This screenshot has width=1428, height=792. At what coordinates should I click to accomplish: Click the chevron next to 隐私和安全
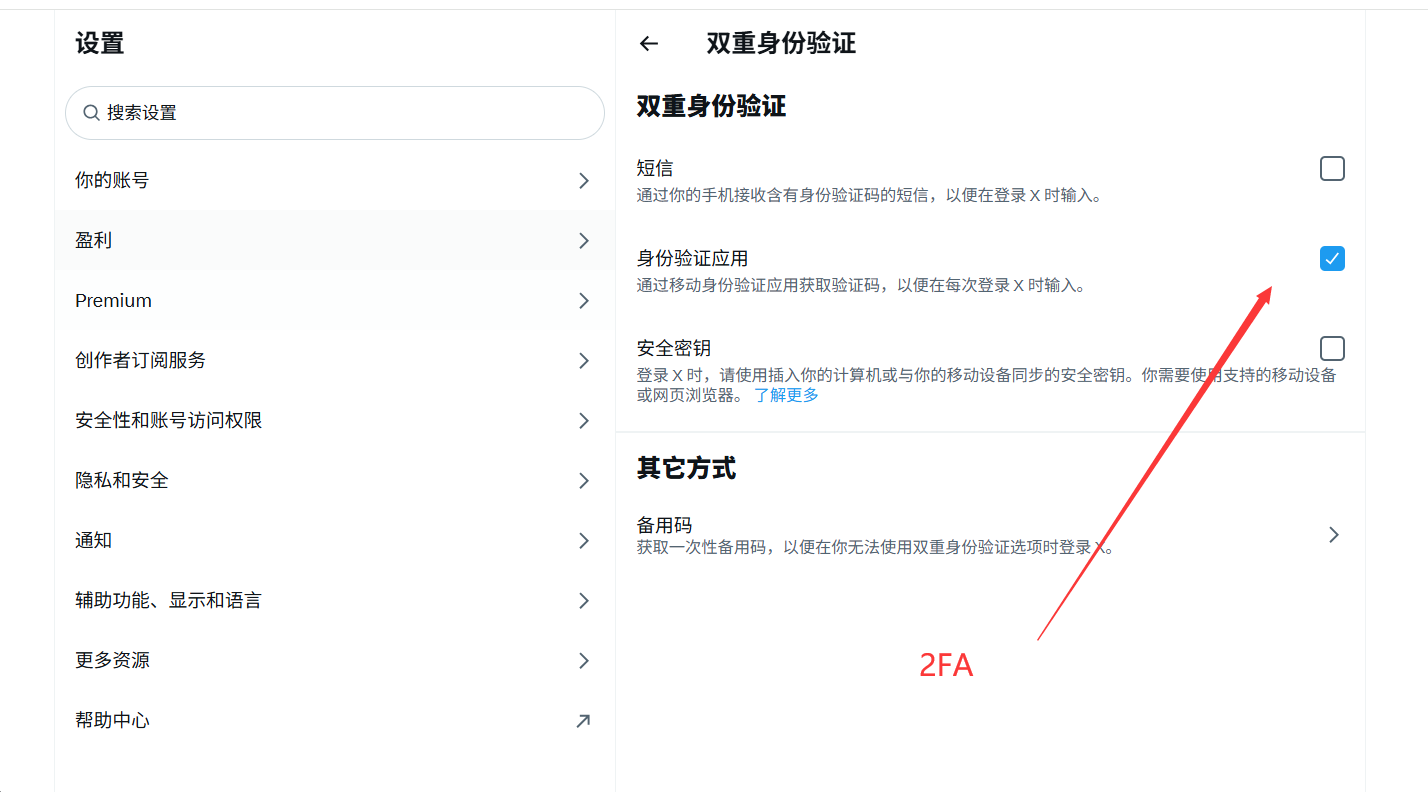pos(584,481)
